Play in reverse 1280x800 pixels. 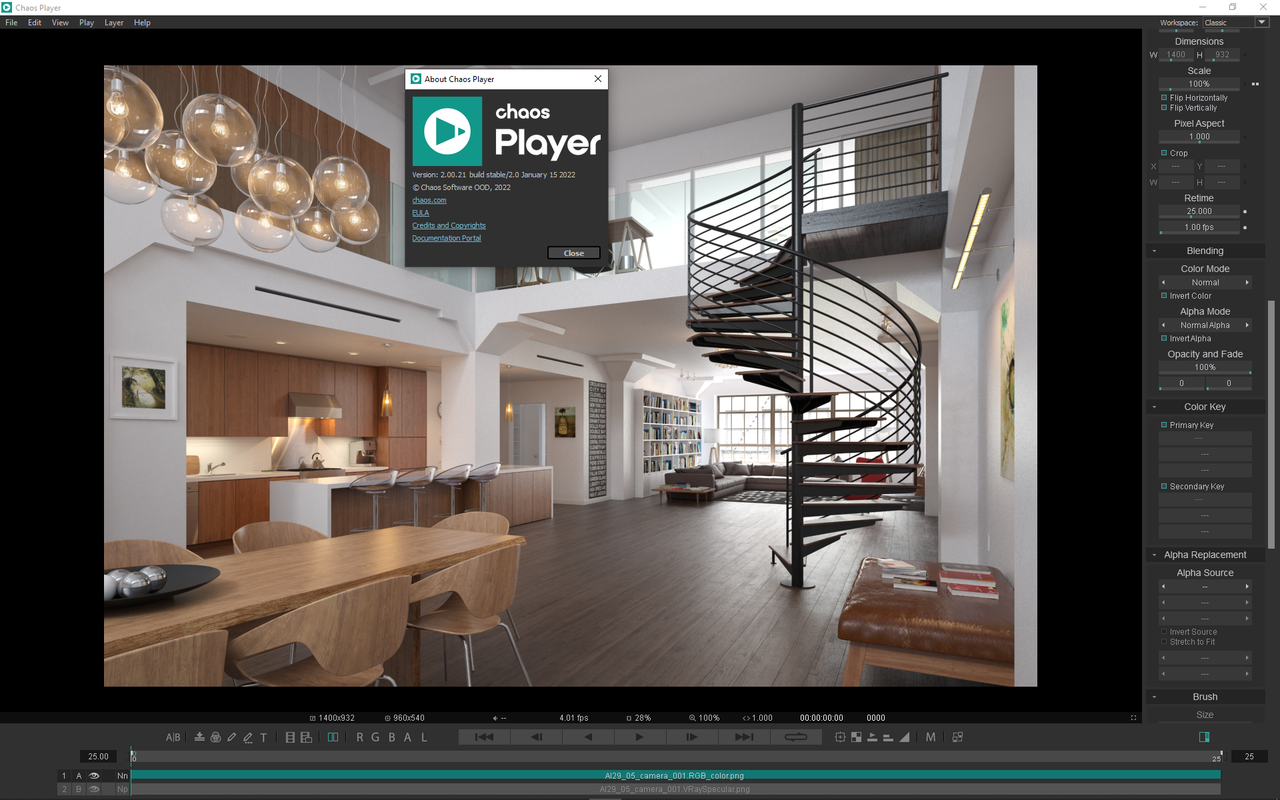[x=588, y=737]
